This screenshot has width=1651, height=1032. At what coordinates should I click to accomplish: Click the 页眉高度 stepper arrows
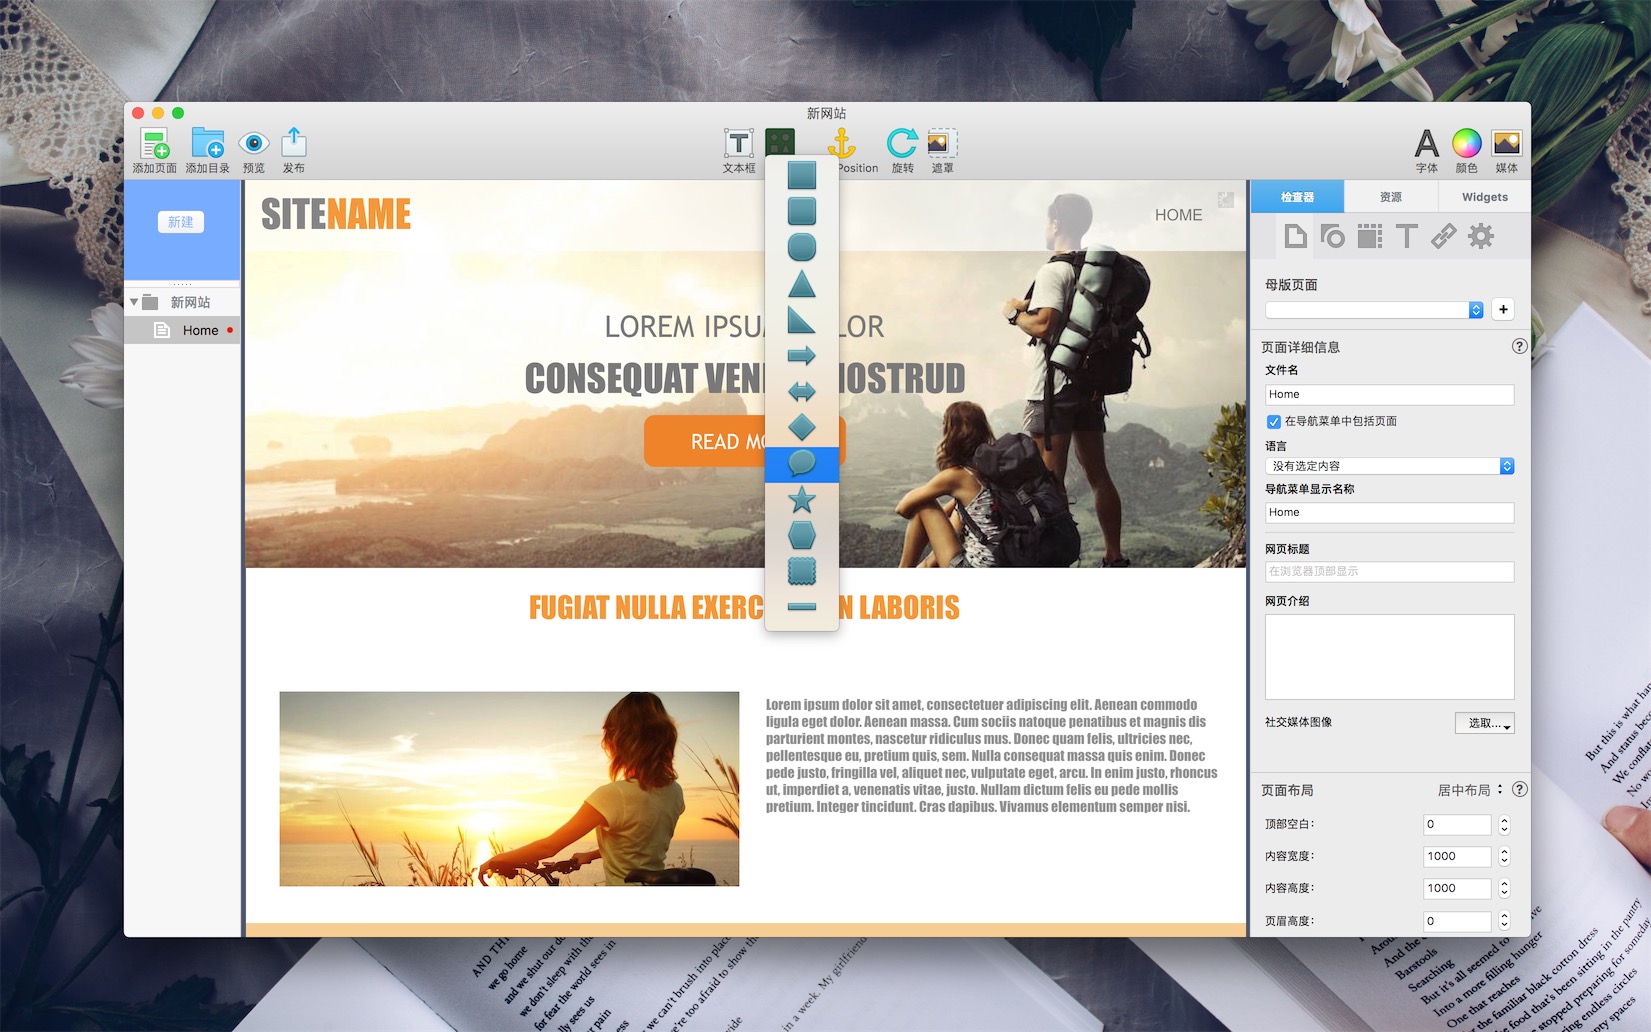[1504, 921]
